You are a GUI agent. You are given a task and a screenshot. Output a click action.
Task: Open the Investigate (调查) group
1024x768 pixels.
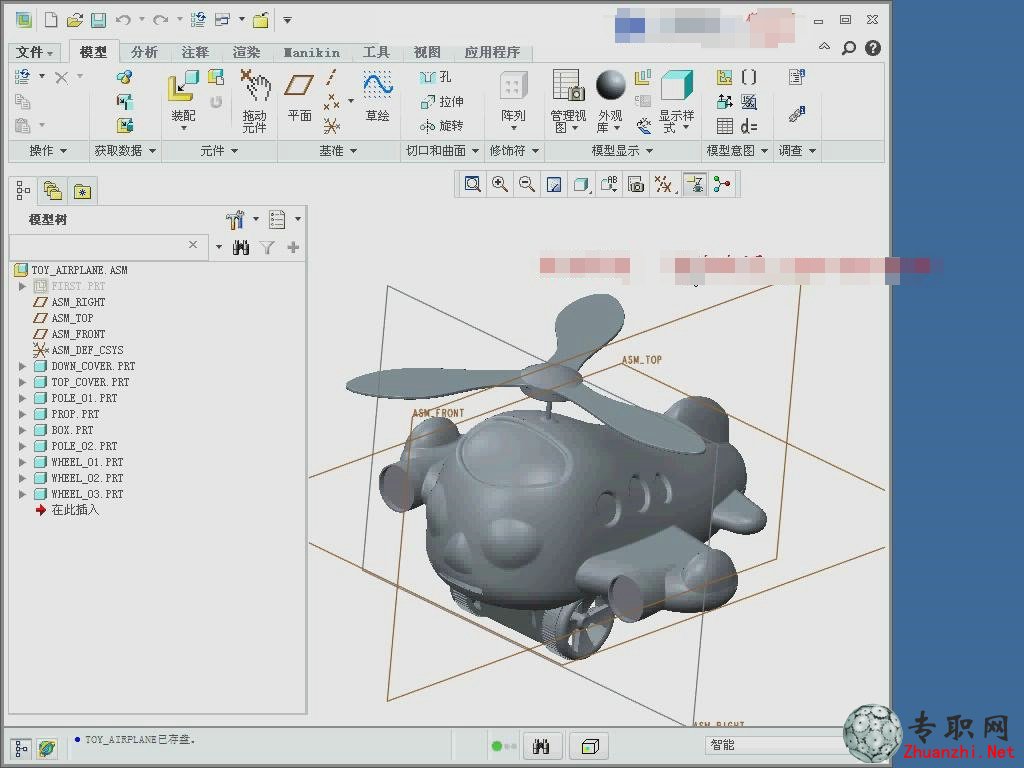coord(797,151)
